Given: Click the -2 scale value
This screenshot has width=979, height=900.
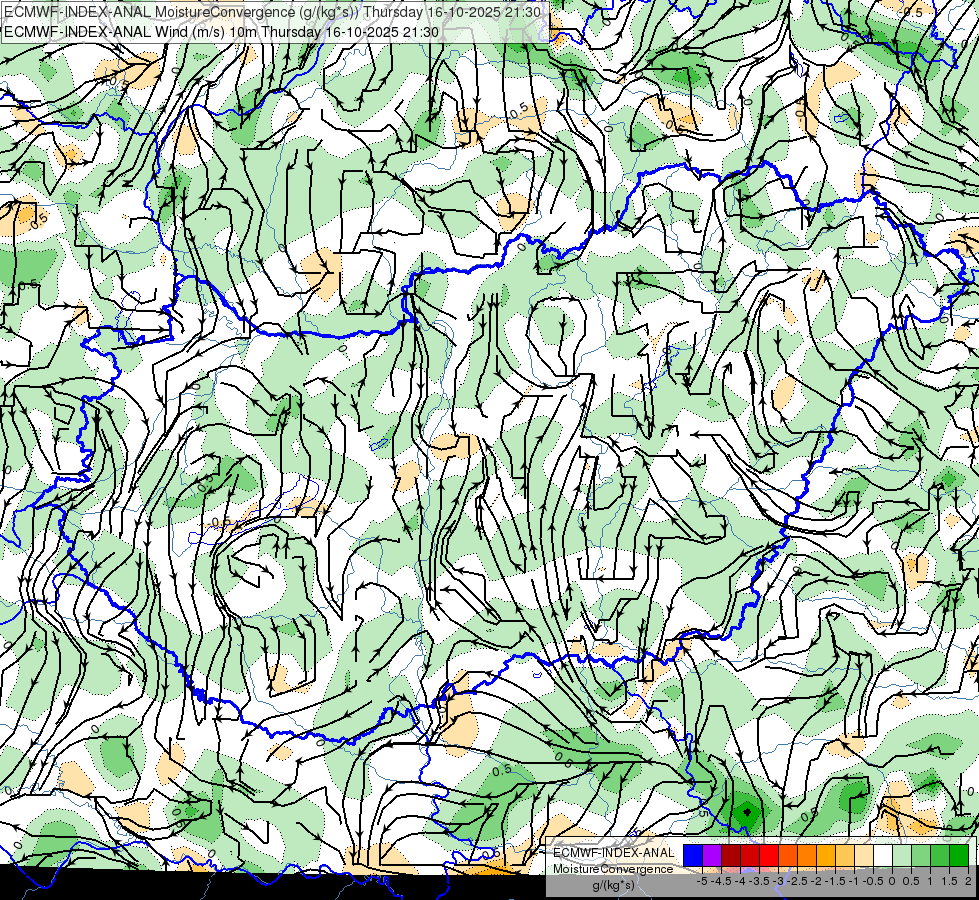Looking at the screenshot, I should coord(817,881).
